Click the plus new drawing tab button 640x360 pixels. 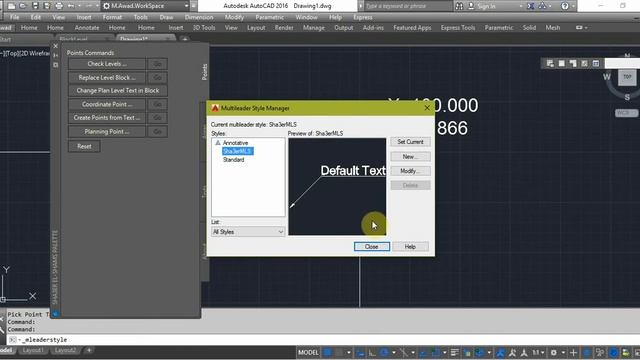[x=185, y=40]
